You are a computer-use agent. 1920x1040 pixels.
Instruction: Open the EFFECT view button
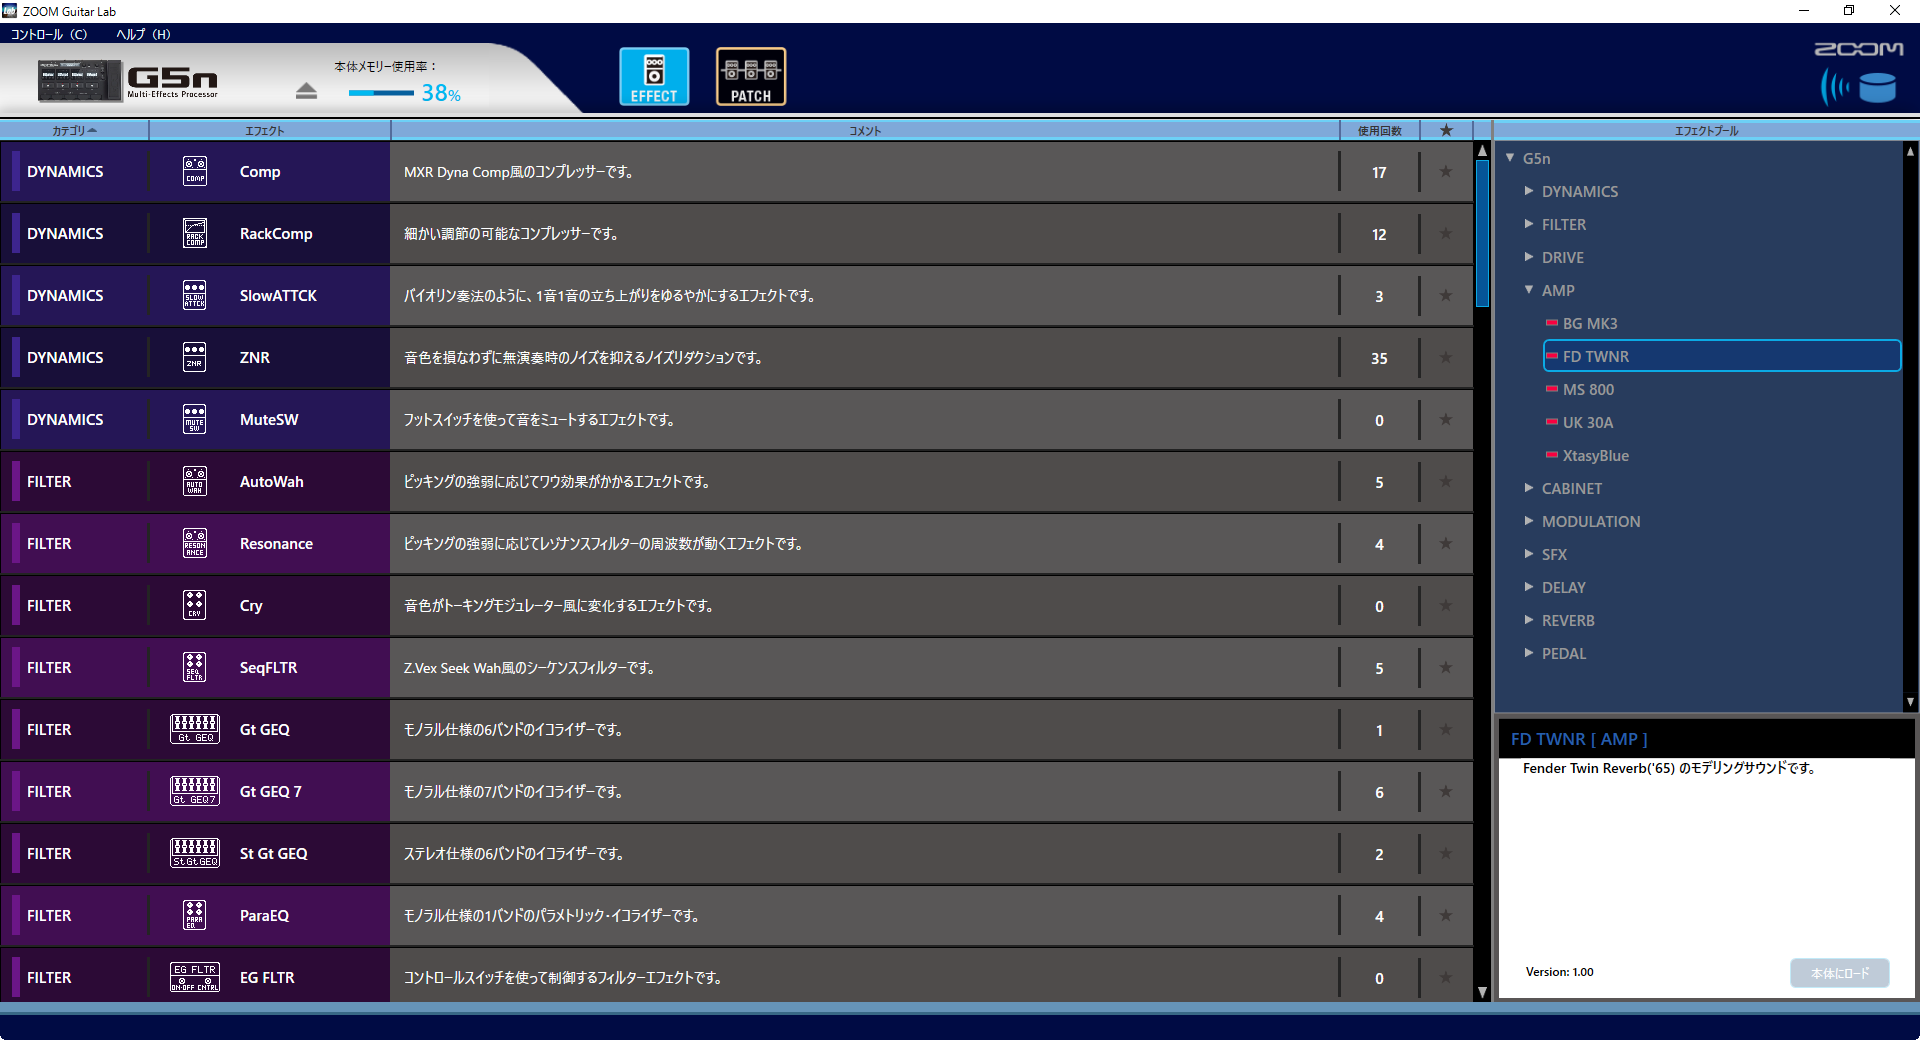coord(654,76)
